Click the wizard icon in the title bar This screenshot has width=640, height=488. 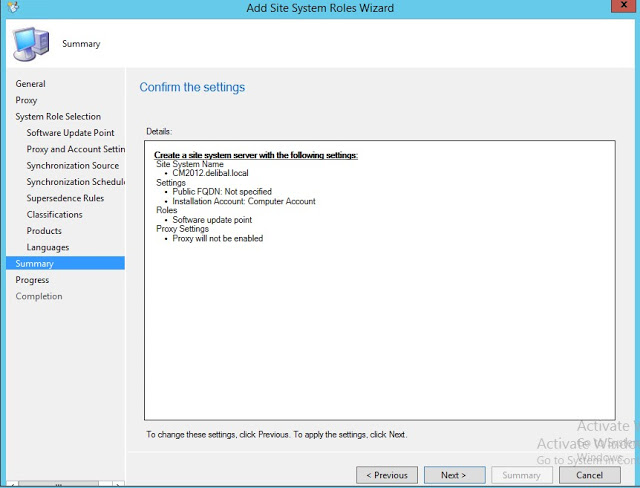pos(10,8)
